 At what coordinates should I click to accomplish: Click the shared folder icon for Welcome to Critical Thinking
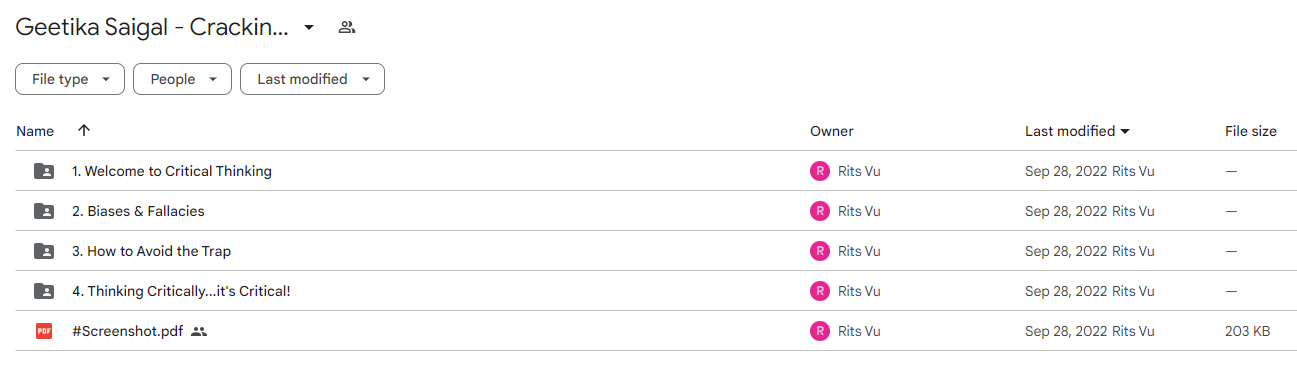point(44,171)
